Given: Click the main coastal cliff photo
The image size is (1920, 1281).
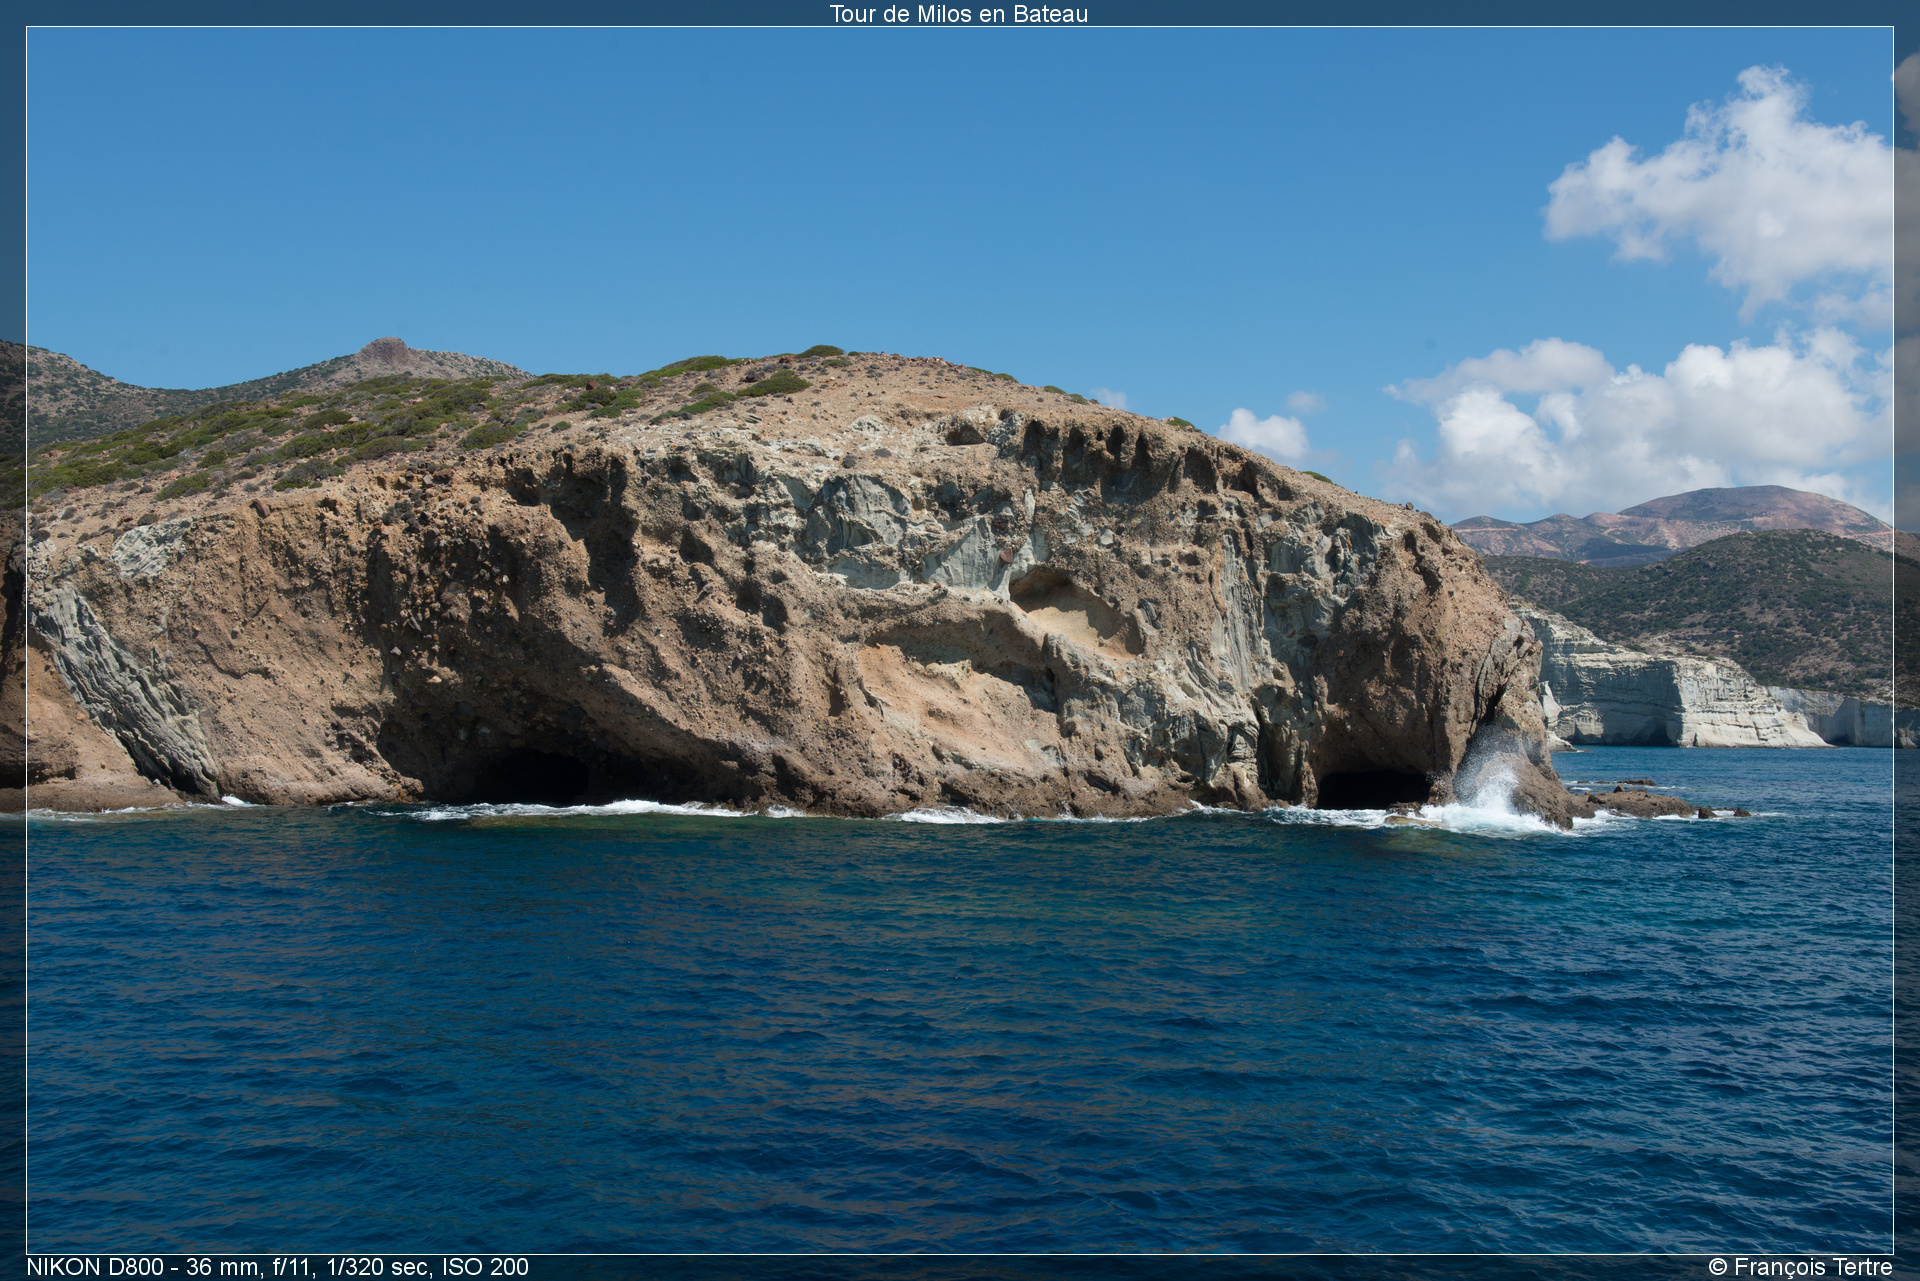Looking at the screenshot, I should click(x=959, y=640).
